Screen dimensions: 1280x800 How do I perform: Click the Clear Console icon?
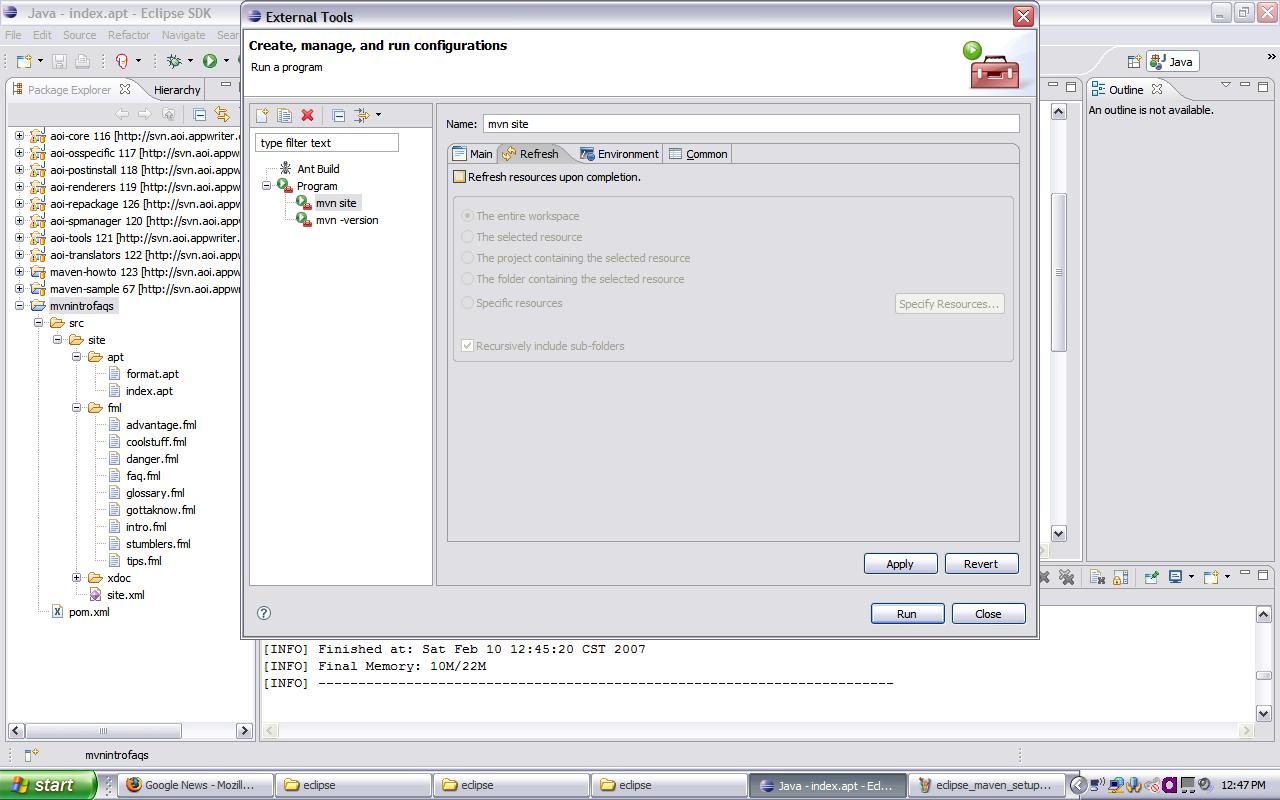(1097, 577)
